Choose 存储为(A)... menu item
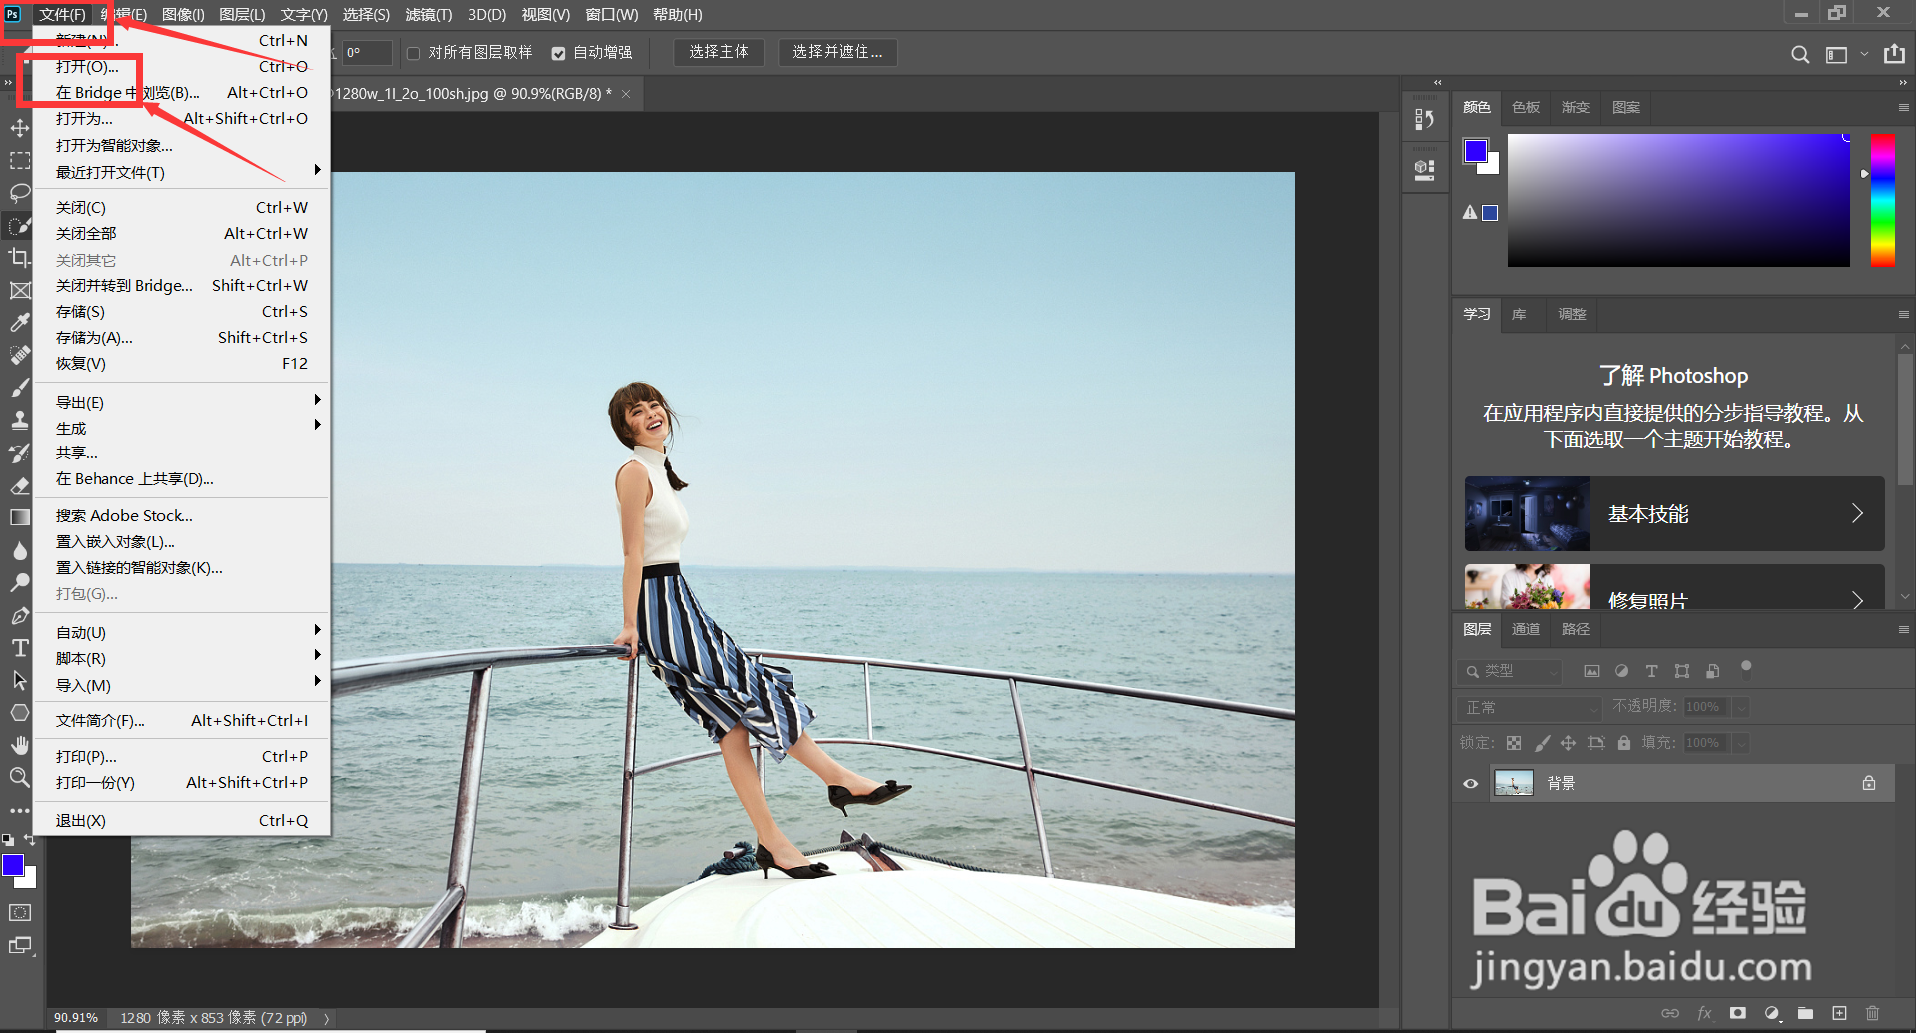Image resolution: width=1916 pixels, height=1033 pixels. 182,337
